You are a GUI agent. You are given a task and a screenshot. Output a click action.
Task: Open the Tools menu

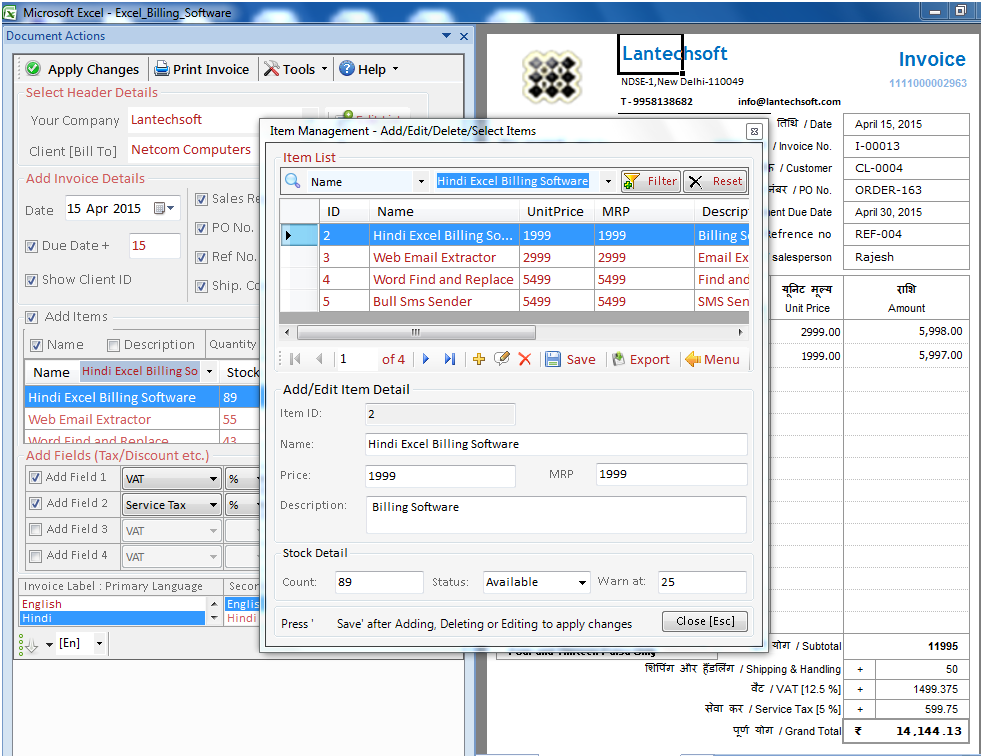click(x=295, y=69)
